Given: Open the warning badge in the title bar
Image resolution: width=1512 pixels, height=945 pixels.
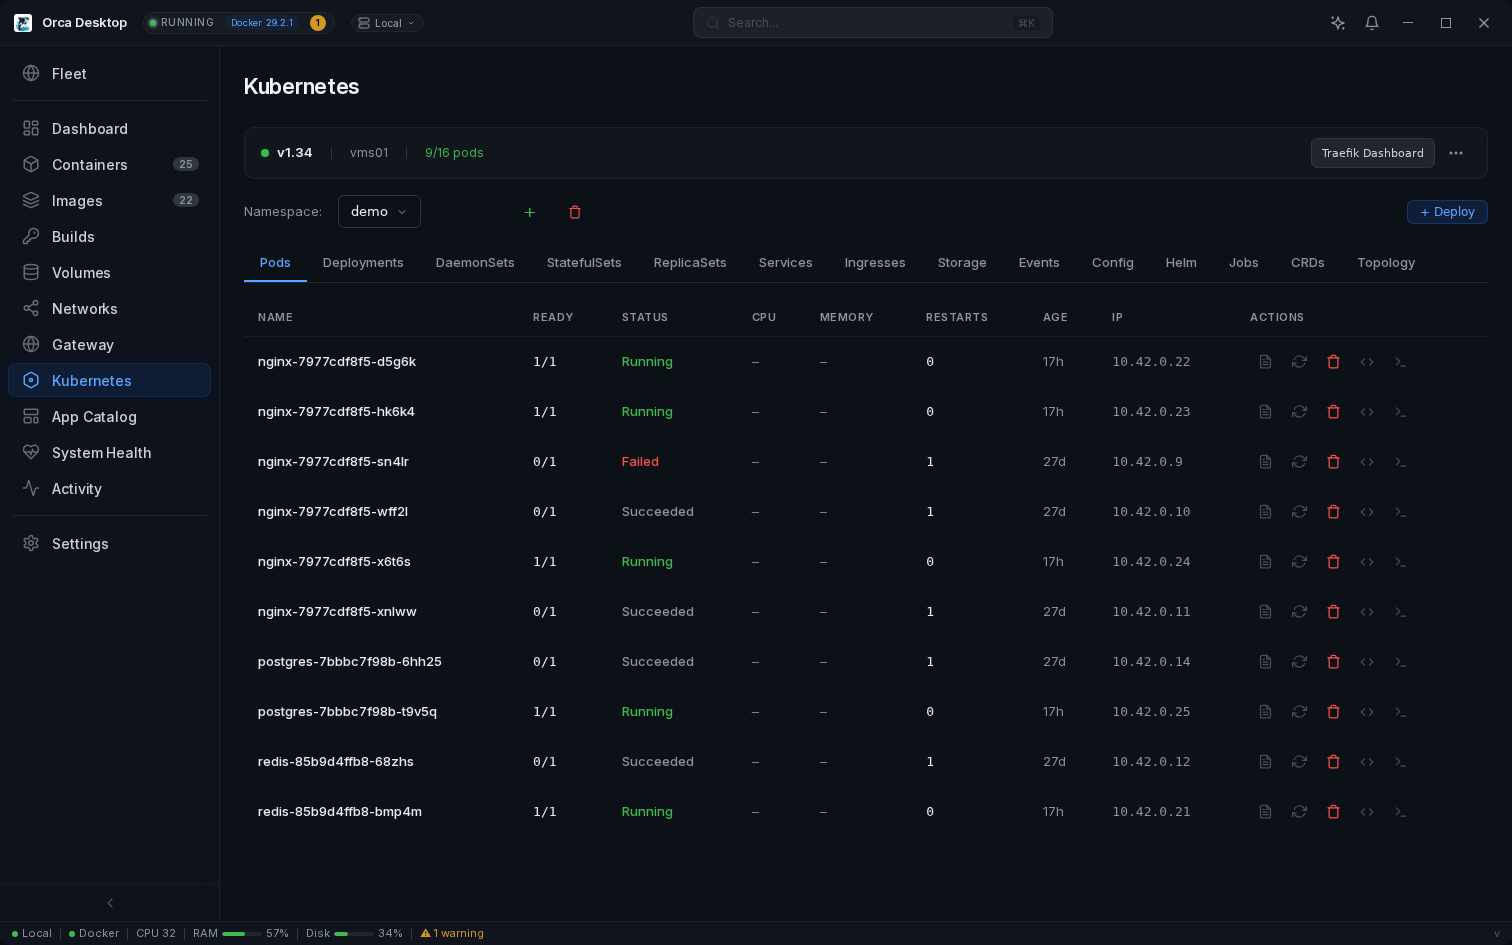Looking at the screenshot, I should [318, 23].
